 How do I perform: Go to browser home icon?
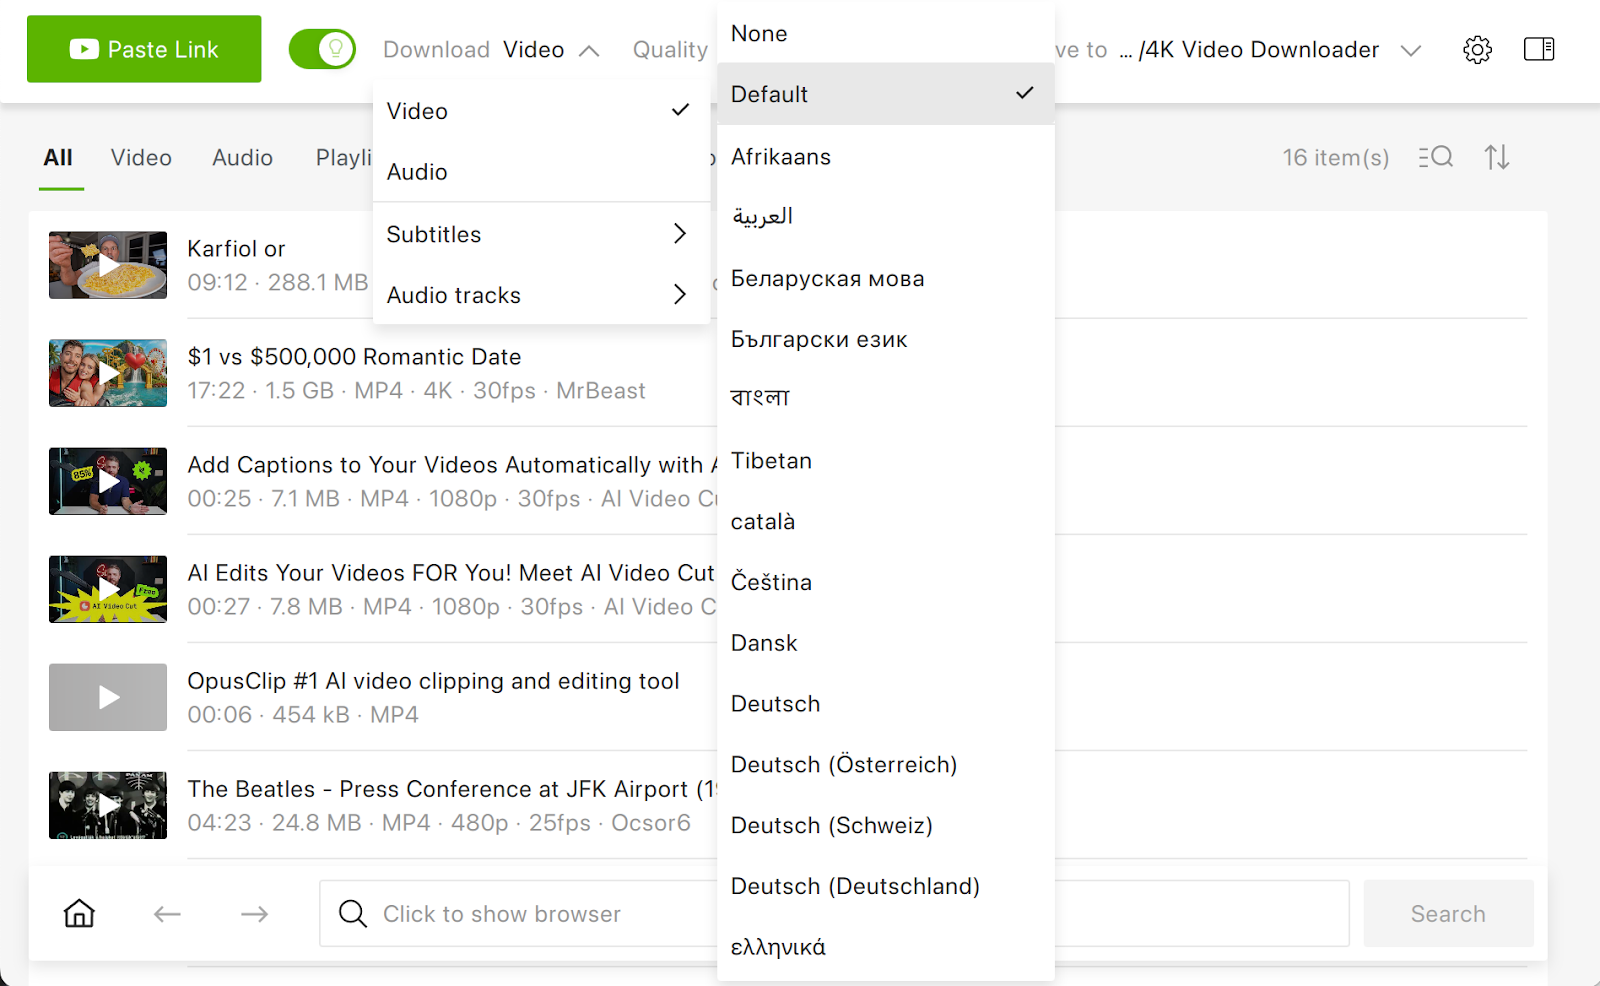[x=79, y=913]
